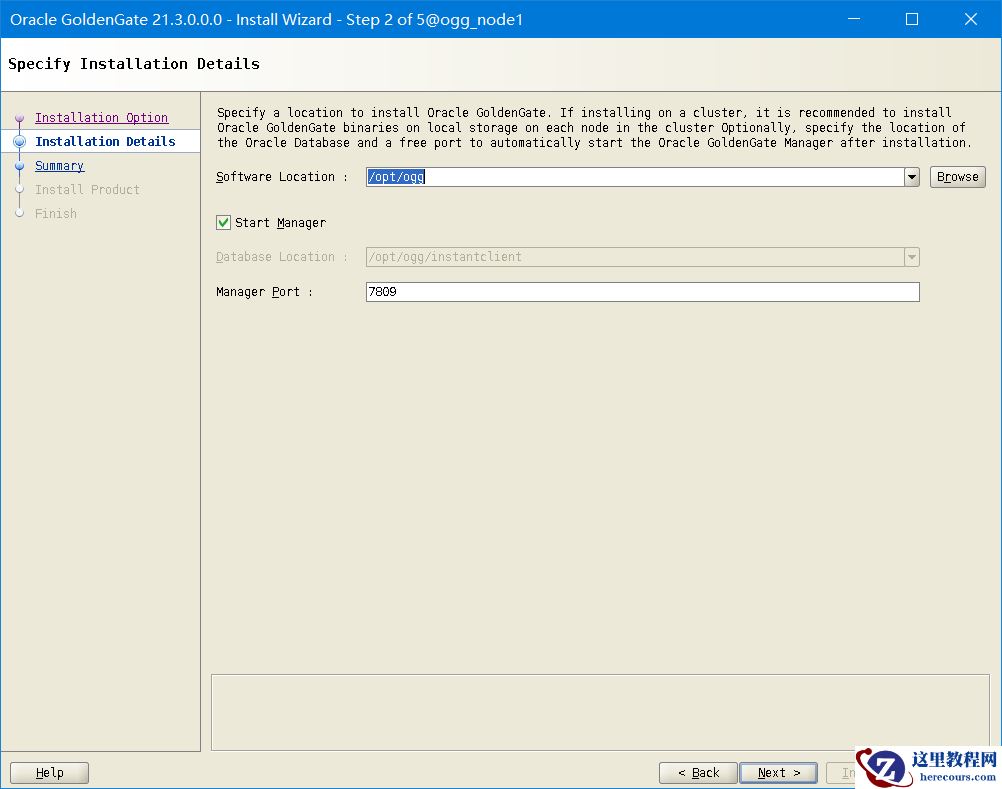Click the Finish step label

tap(55, 214)
